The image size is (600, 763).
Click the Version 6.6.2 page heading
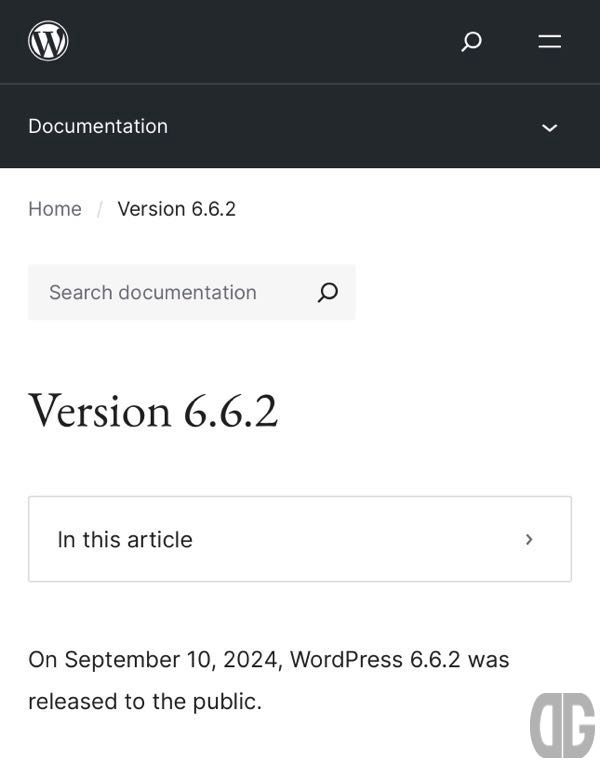153,411
